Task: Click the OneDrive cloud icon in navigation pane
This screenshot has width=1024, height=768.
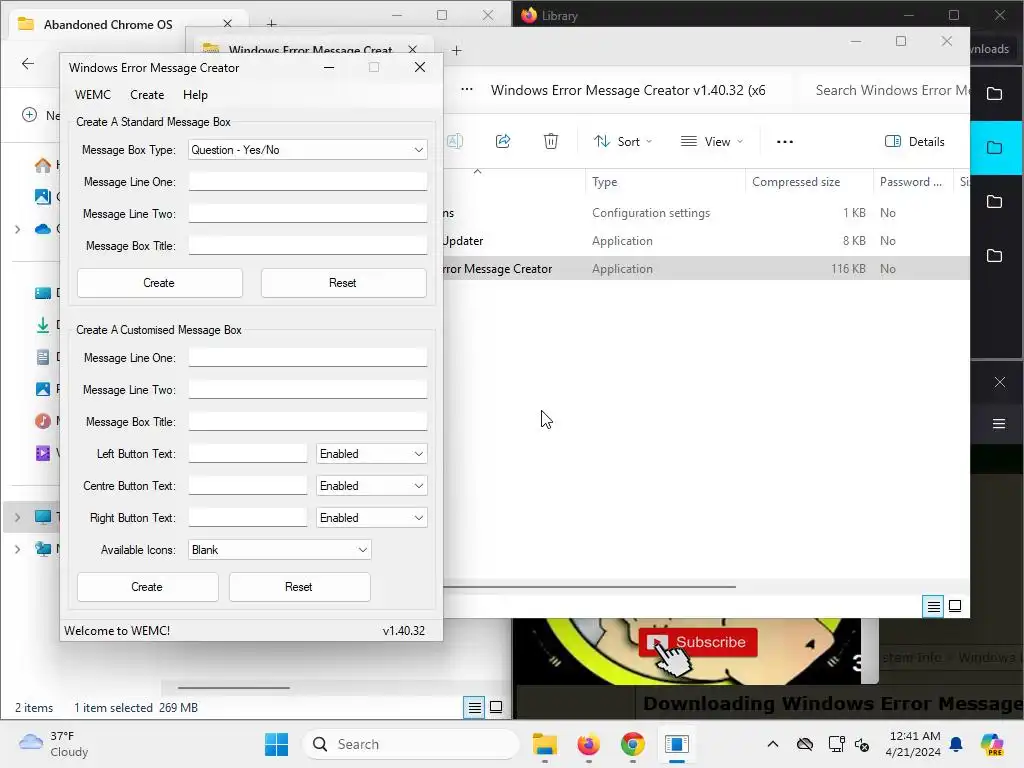Action: [42, 229]
